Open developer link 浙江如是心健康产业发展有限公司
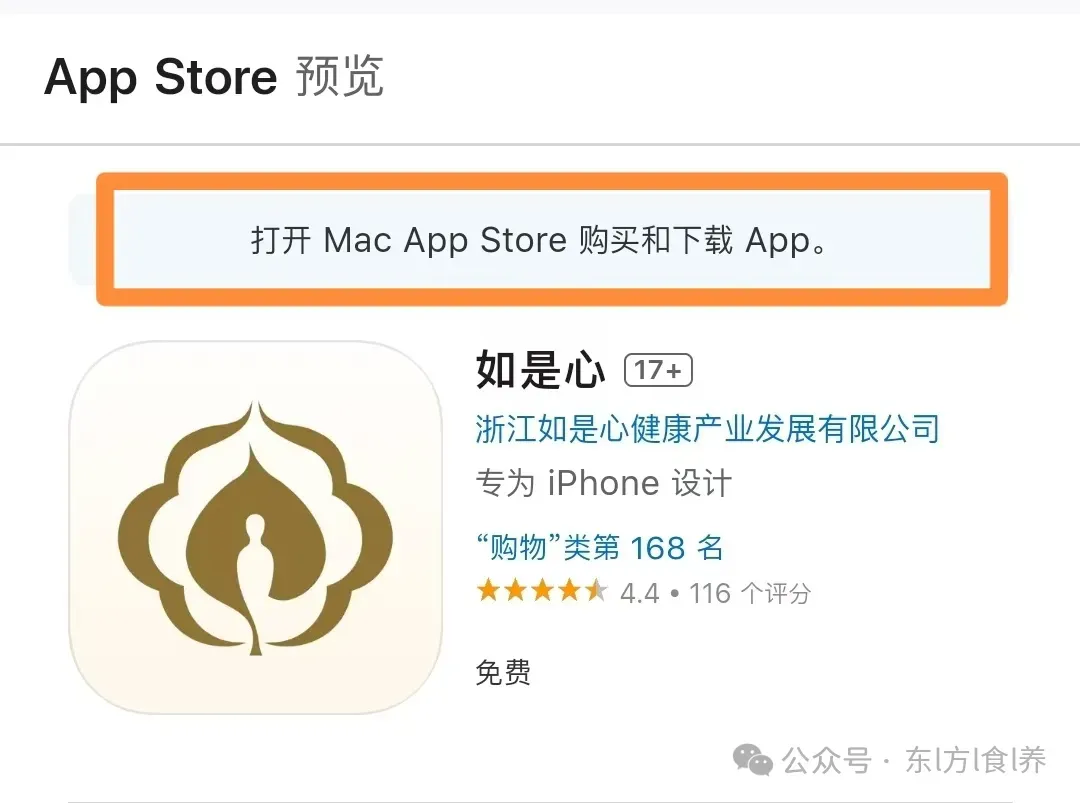1080x803 pixels. click(x=707, y=429)
